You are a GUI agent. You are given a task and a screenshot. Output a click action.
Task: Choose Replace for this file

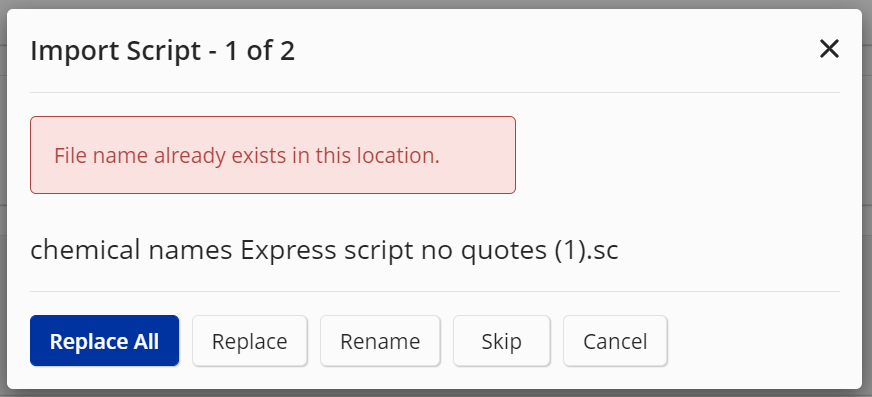pyautogui.click(x=250, y=341)
